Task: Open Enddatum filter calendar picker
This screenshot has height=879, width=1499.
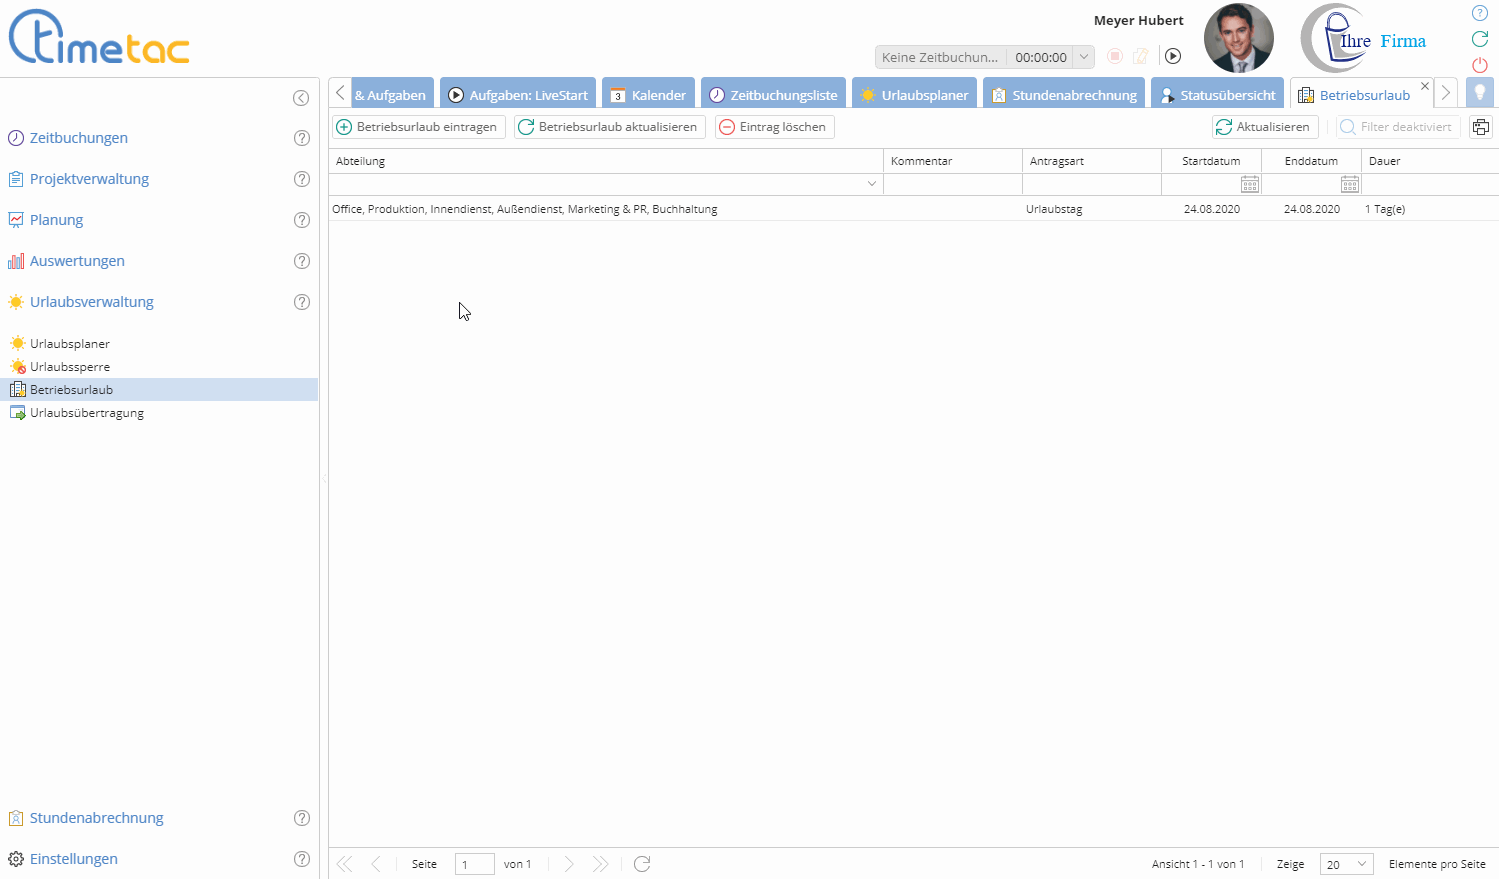Action: tap(1349, 184)
